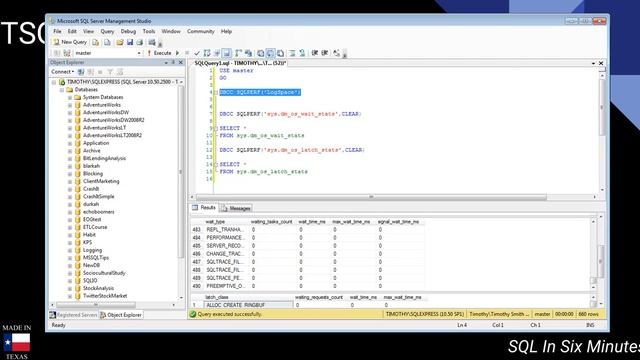Select the ClientMarketing database

point(101,181)
